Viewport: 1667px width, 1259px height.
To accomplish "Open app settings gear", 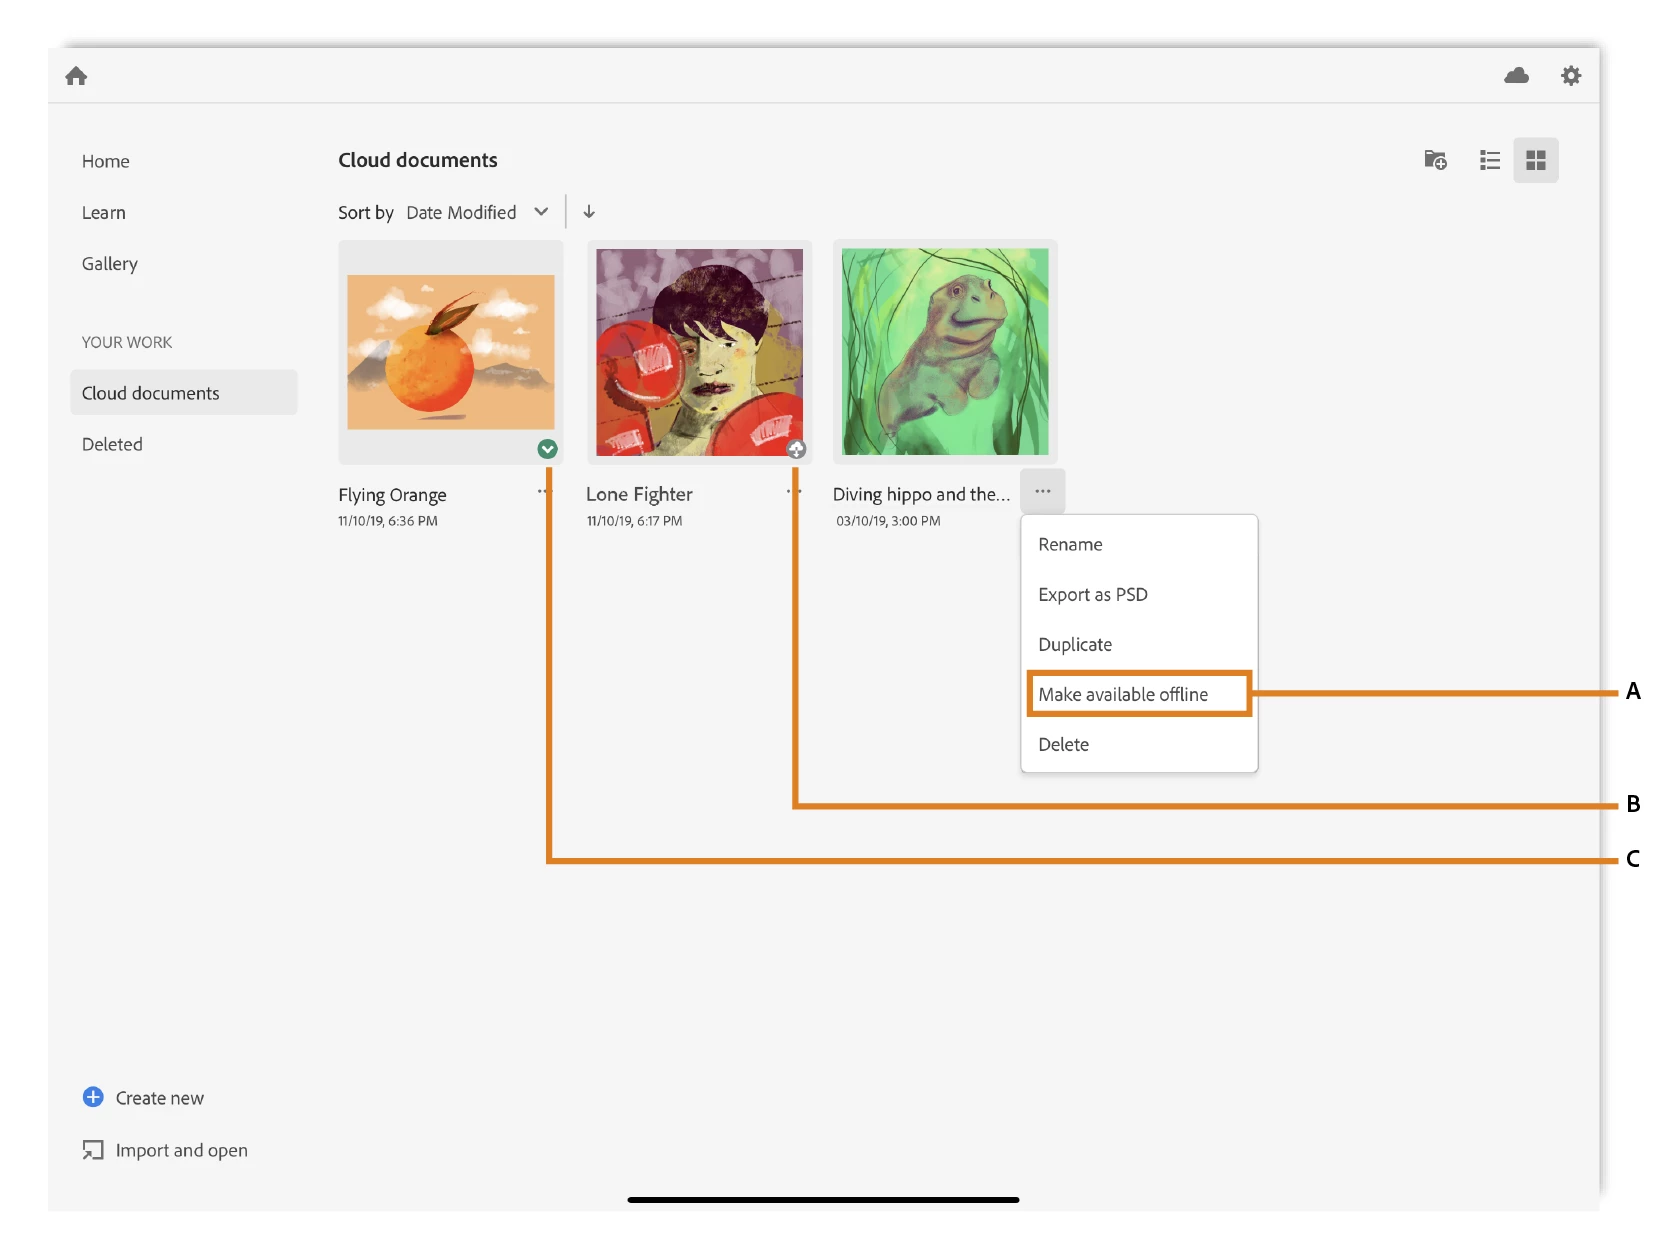I will [1571, 76].
